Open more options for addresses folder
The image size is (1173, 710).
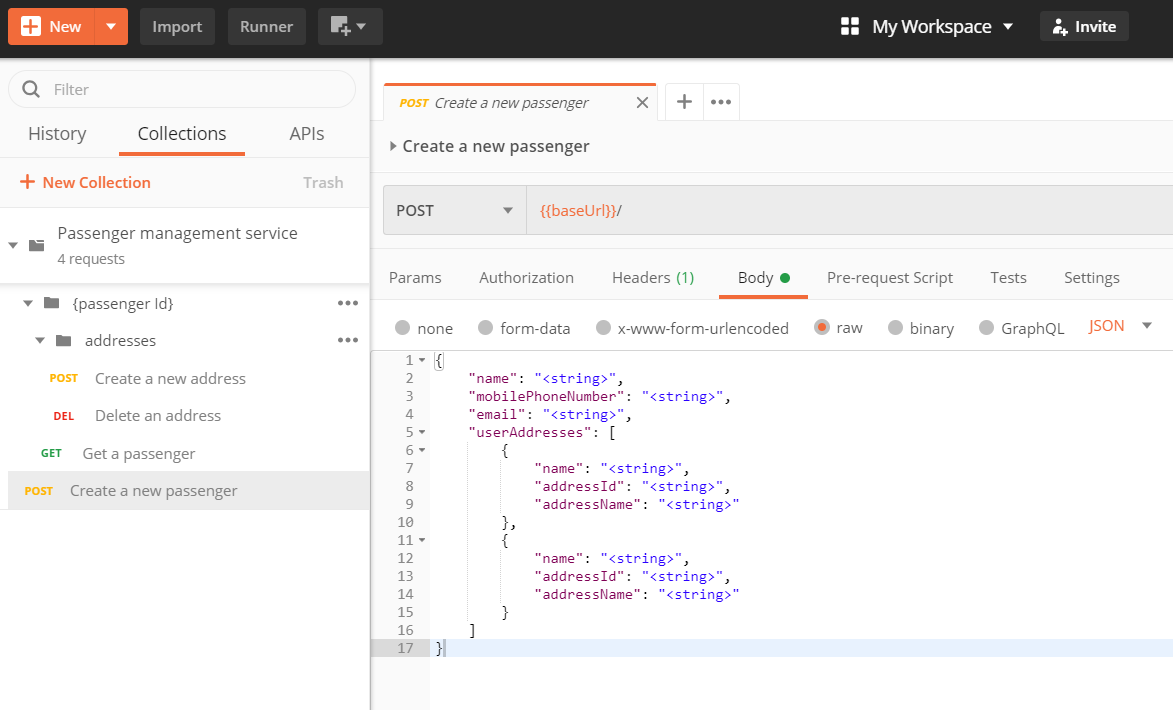tap(348, 340)
